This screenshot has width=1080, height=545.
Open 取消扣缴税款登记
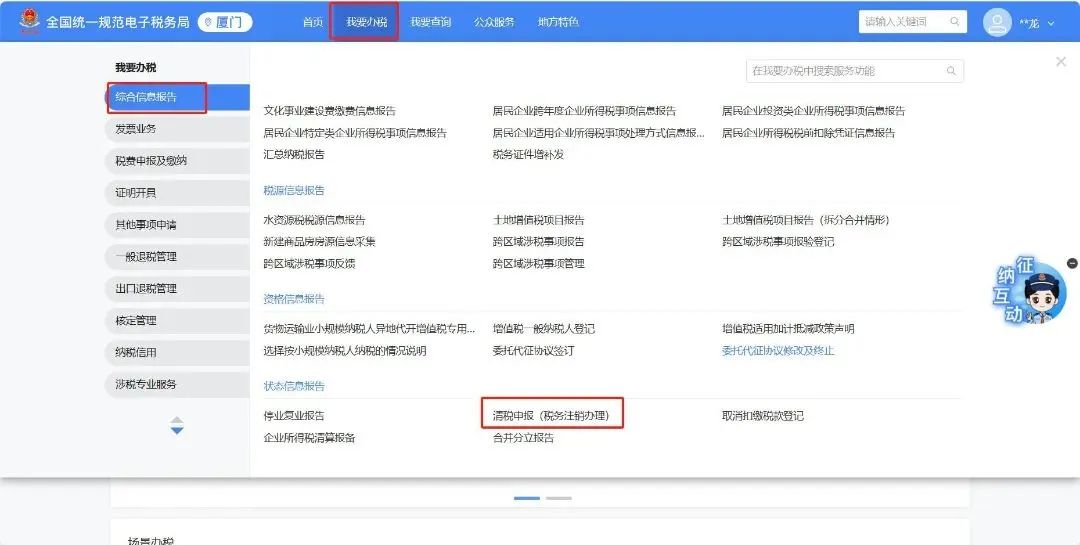(x=762, y=416)
